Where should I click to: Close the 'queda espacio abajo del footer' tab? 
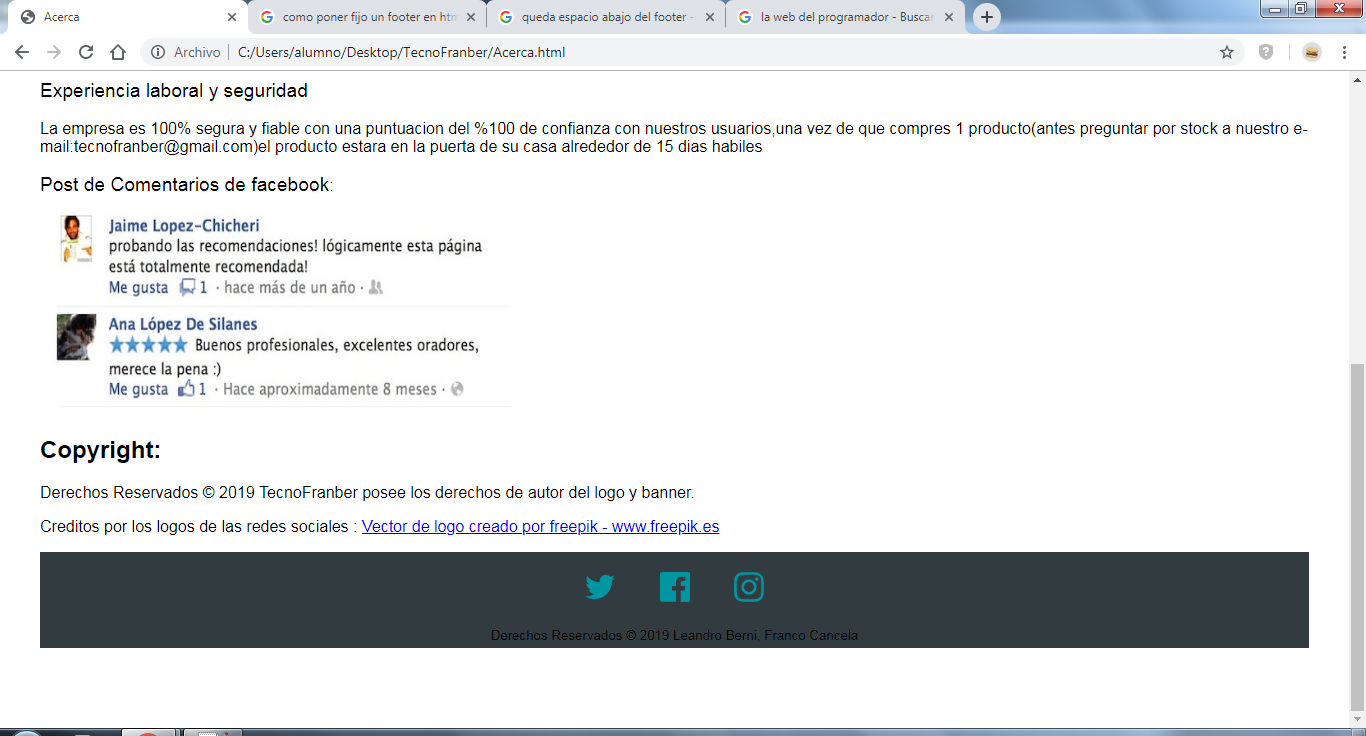(710, 17)
